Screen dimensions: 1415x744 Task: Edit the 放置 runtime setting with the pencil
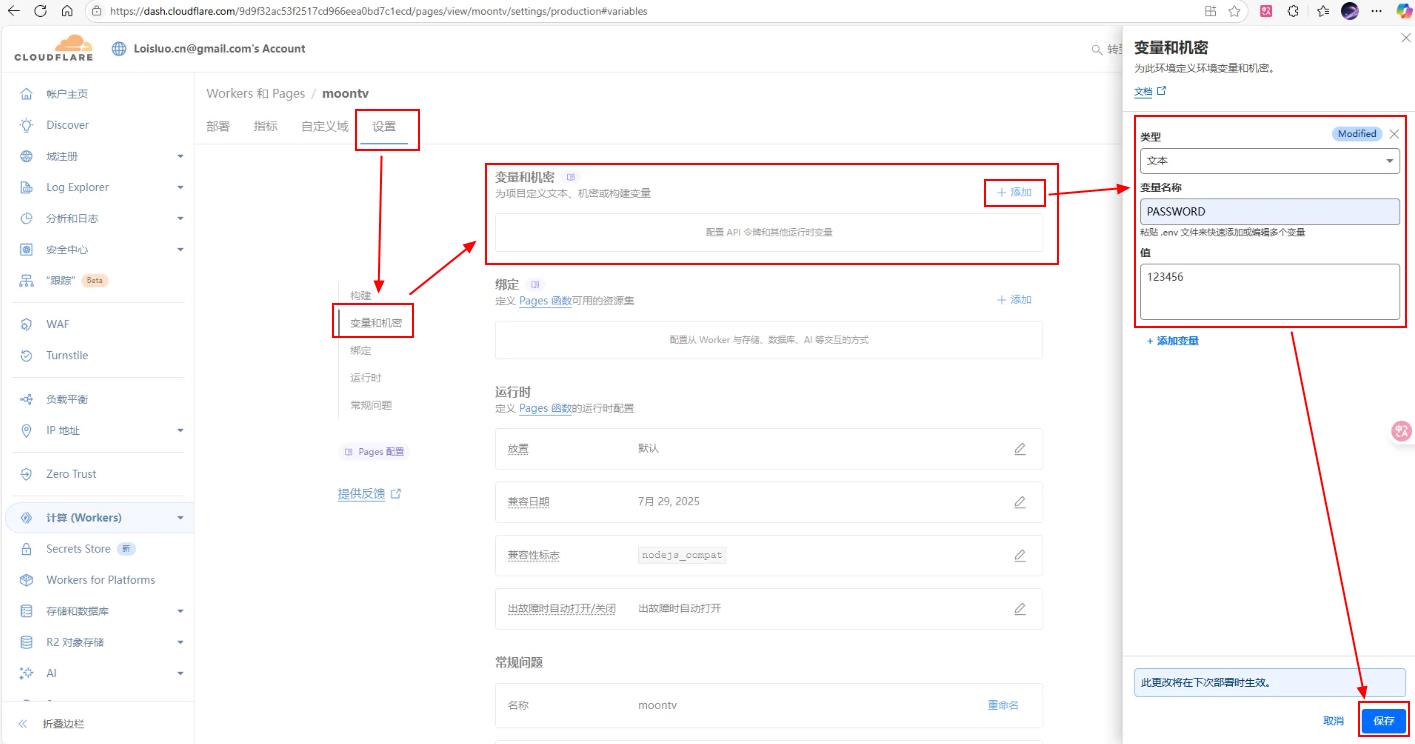point(1020,449)
